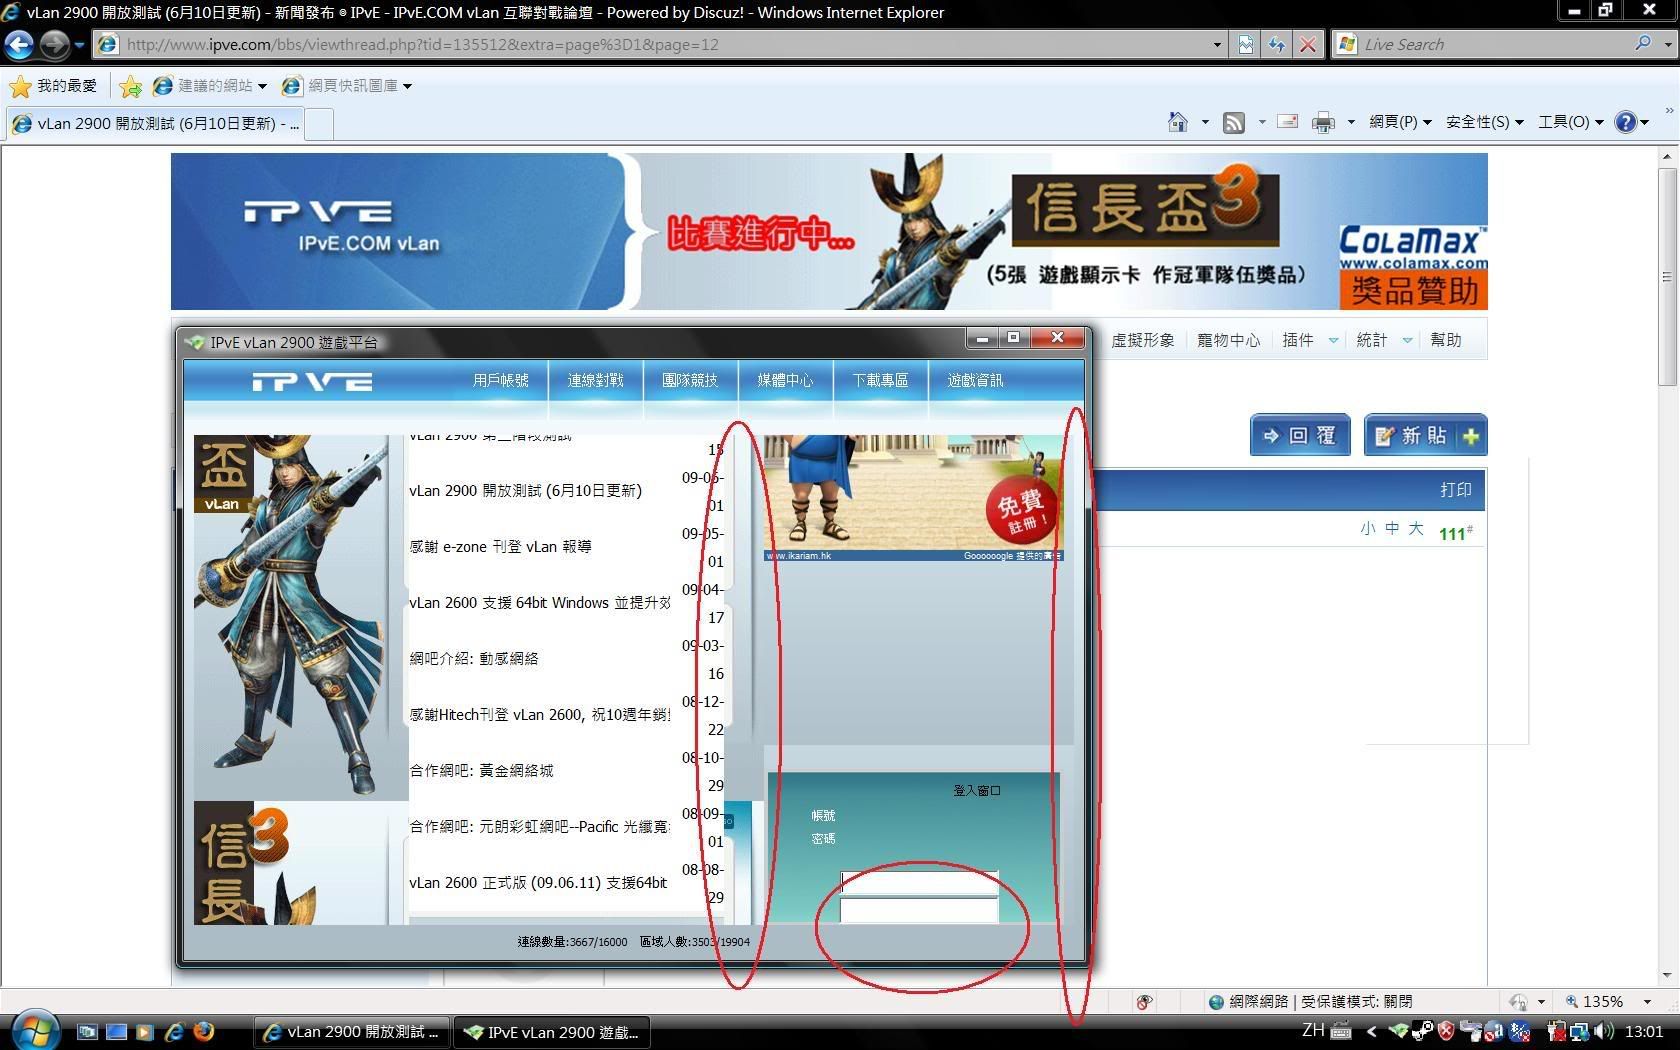This screenshot has width=1680, height=1050.
Task: Open 團隊競技 tab in IPvE platform
Action: [690, 380]
